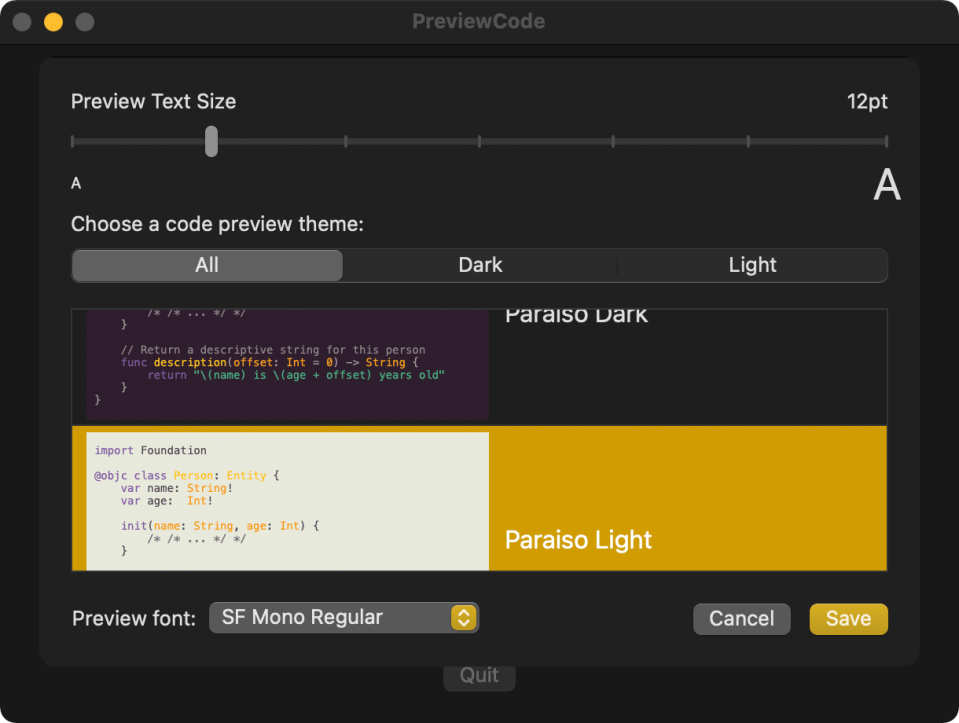
Task: Click the Paraiso Dark theme name
Action: 576,316
